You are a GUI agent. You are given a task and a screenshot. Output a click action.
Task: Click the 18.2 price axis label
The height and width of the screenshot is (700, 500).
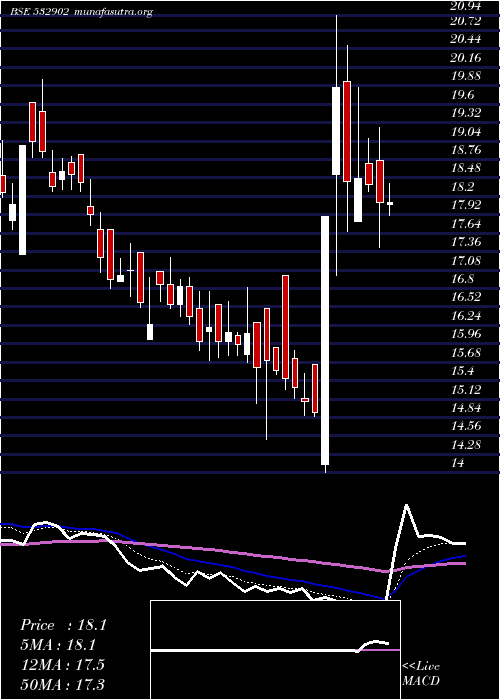coord(463,187)
